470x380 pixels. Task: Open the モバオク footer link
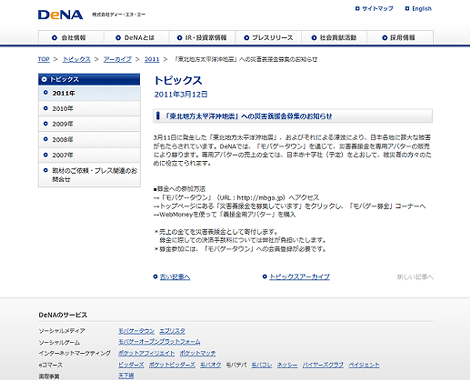(211, 365)
